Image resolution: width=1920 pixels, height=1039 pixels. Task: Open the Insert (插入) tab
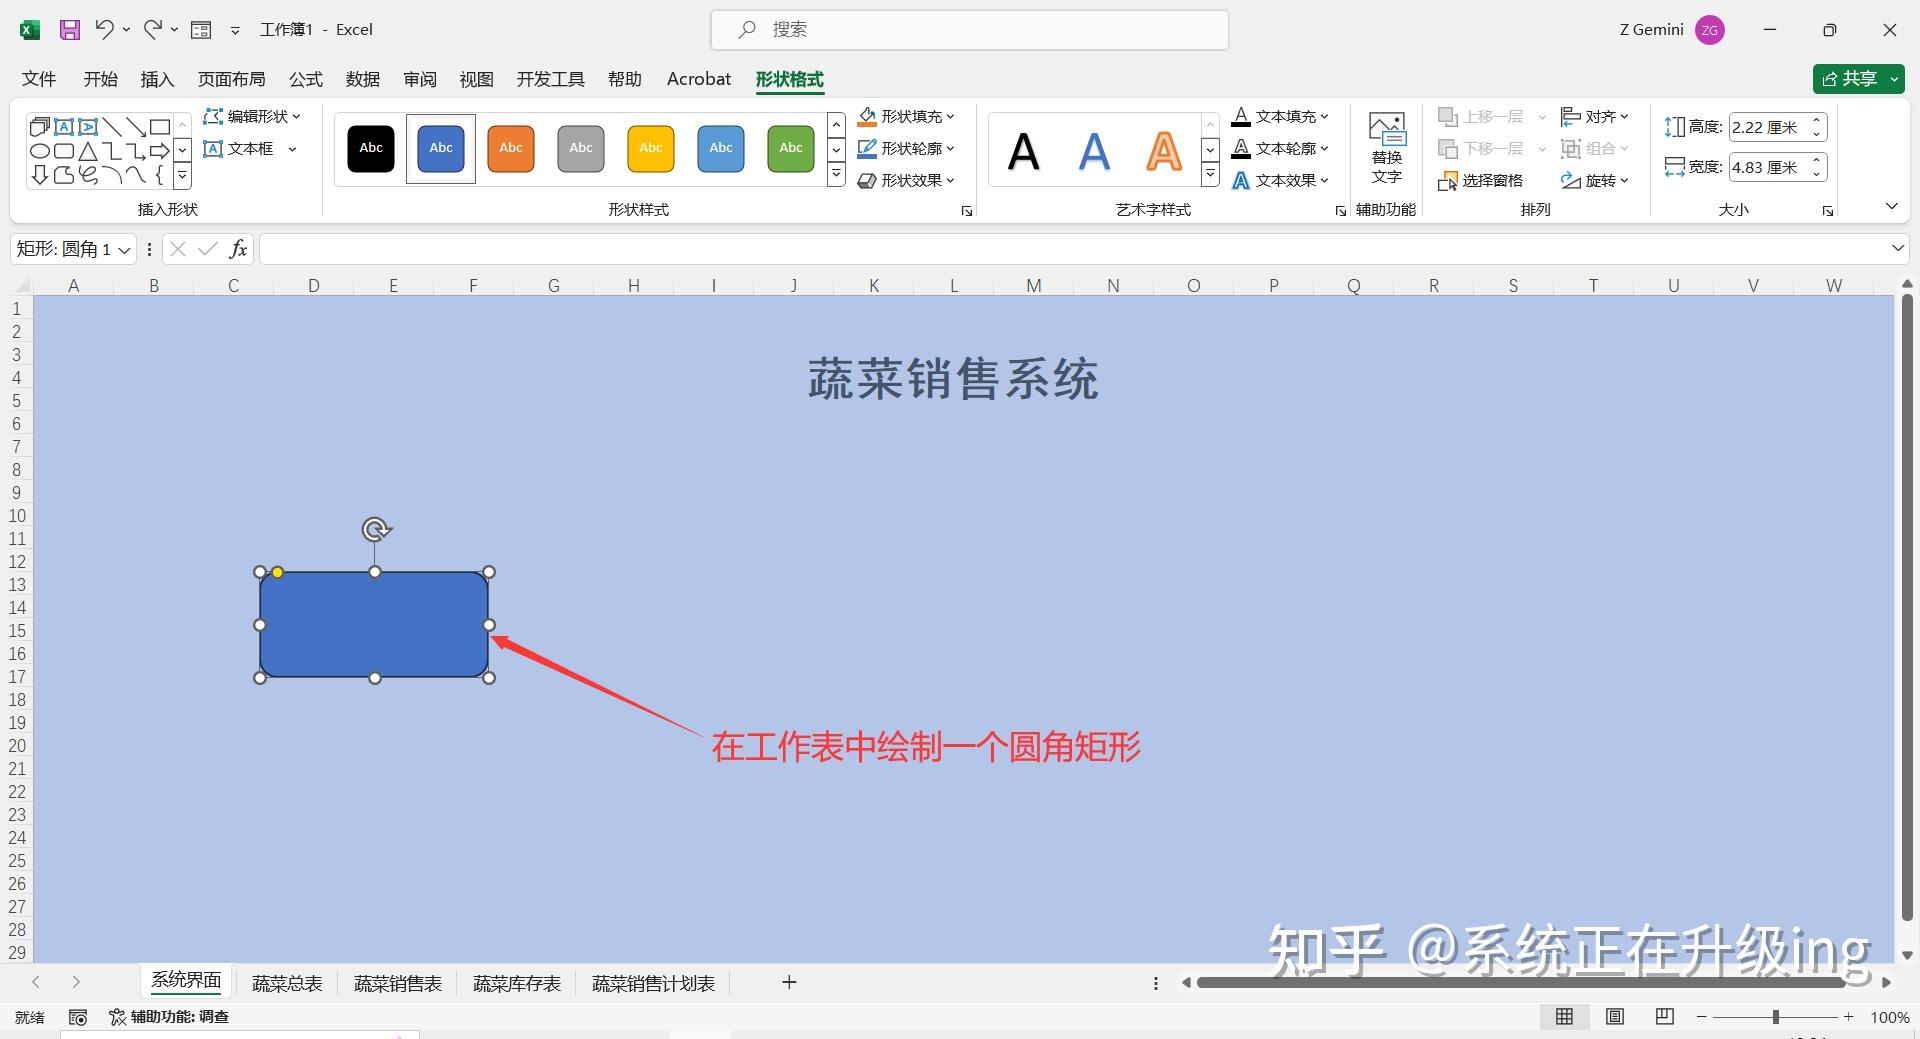click(x=157, y=79)
